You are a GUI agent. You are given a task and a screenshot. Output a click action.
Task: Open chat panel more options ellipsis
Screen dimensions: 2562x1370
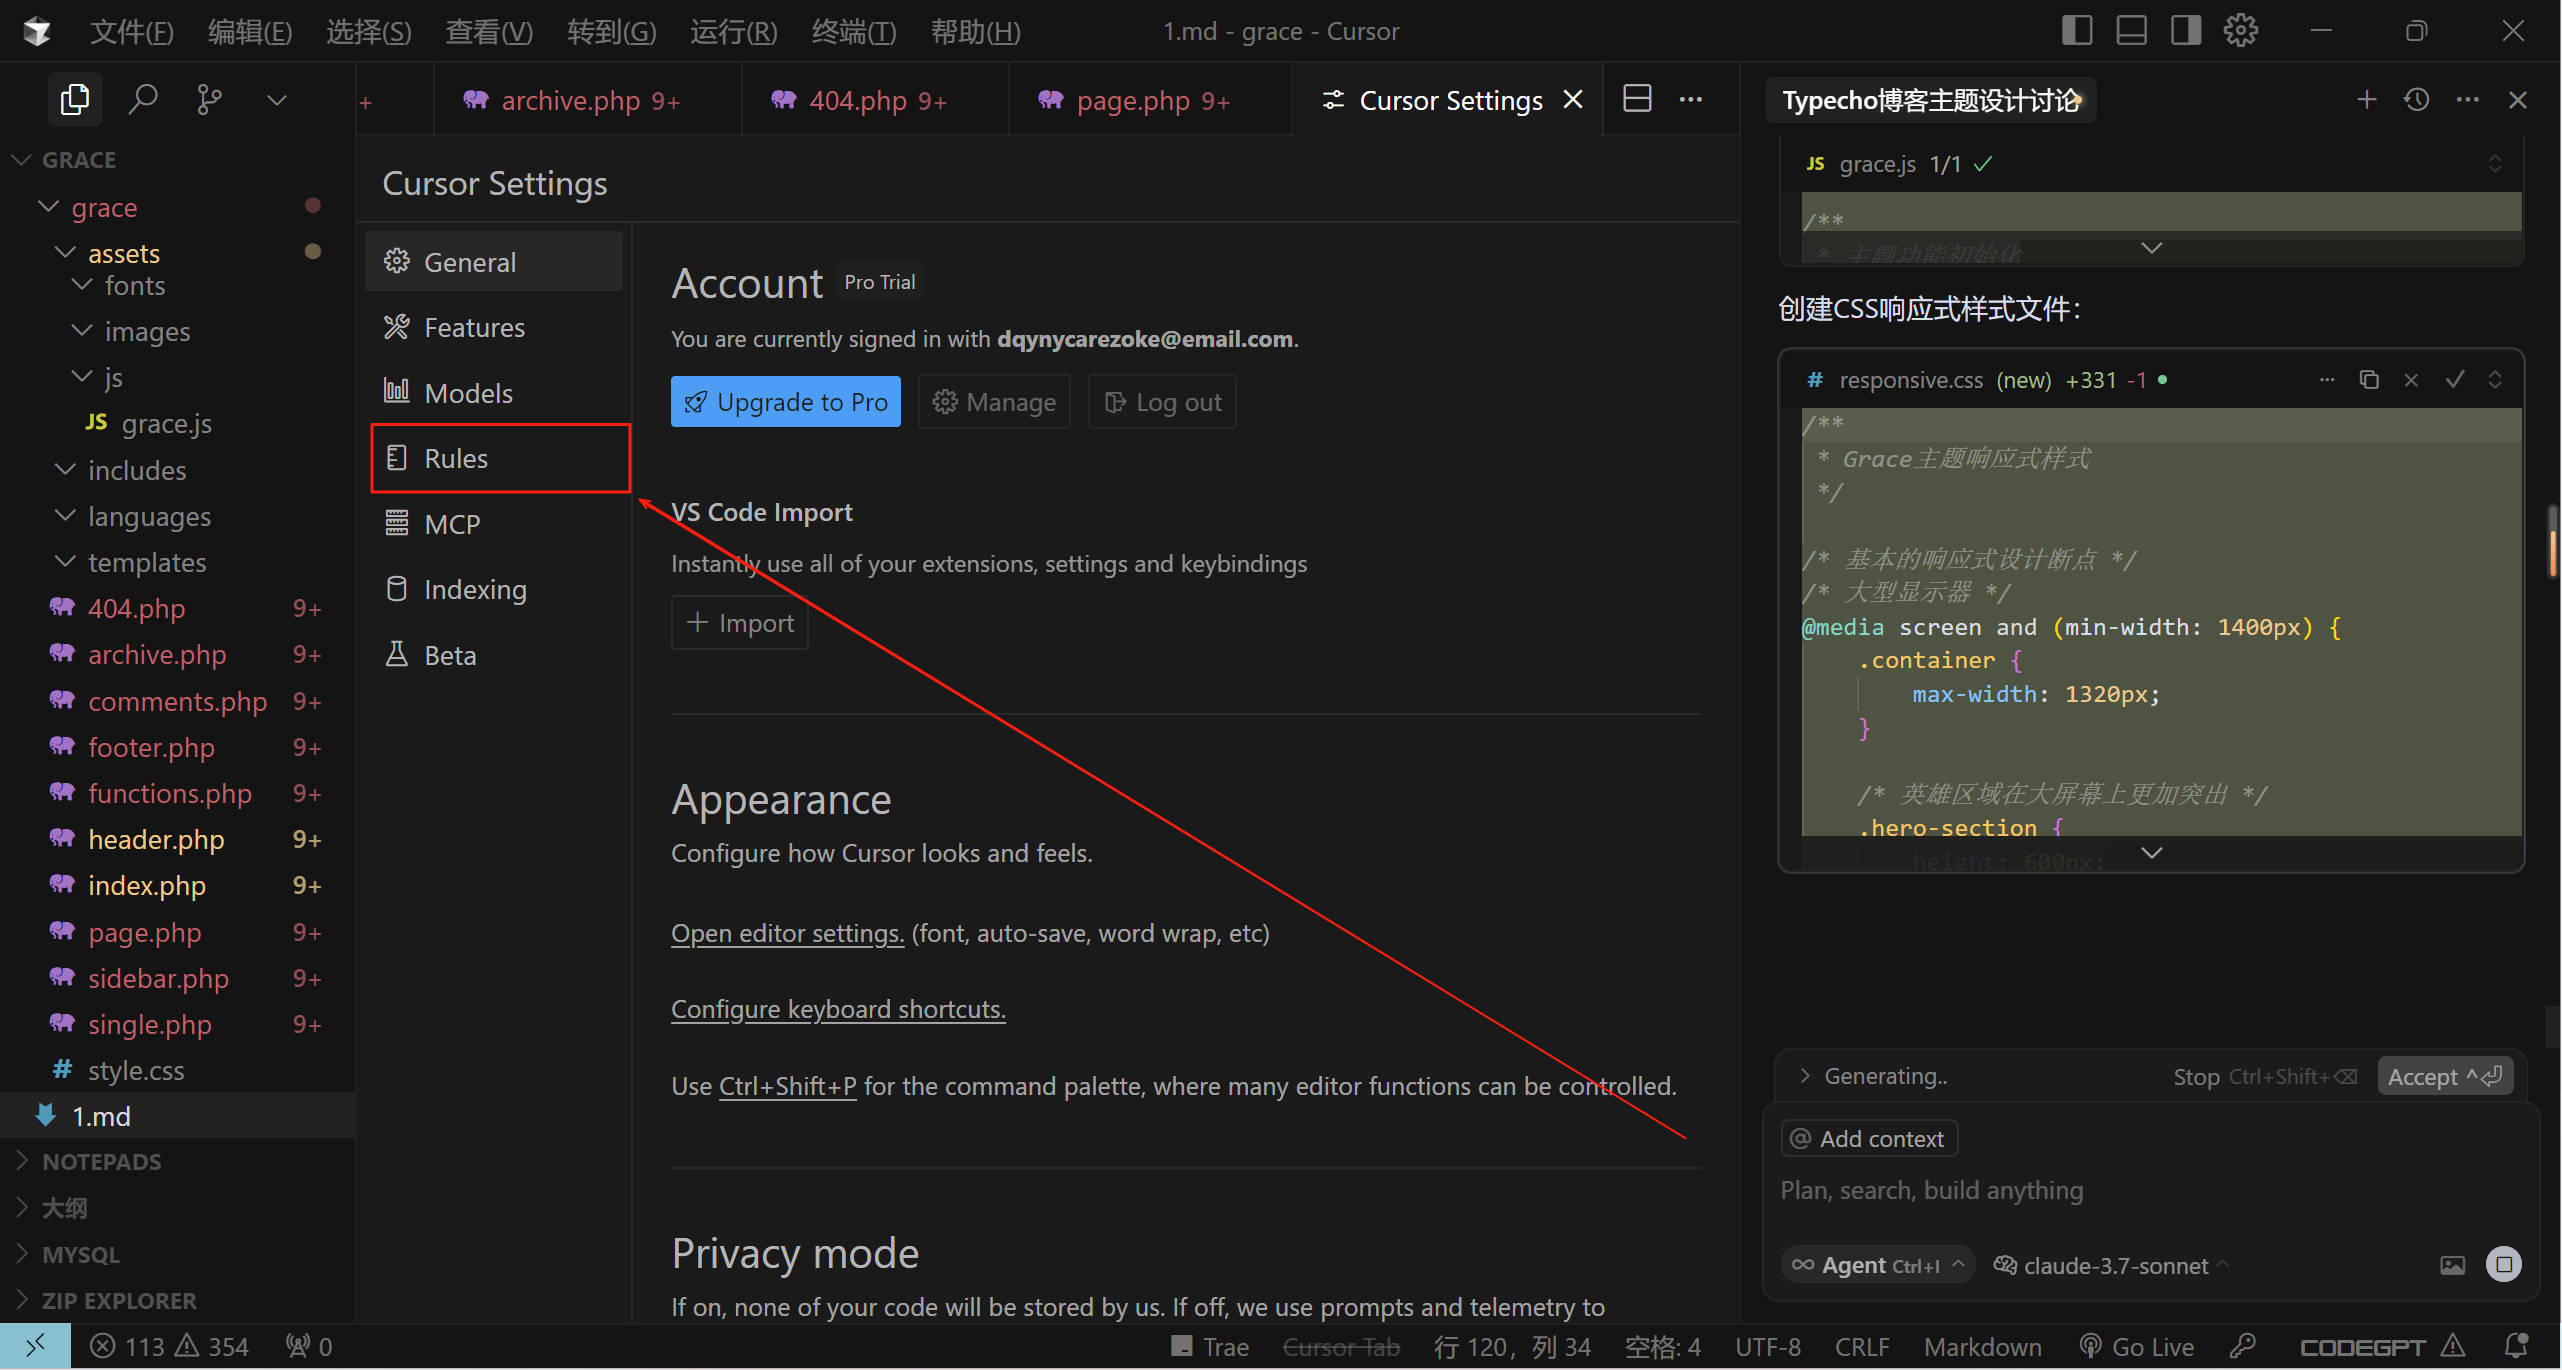2468,99
